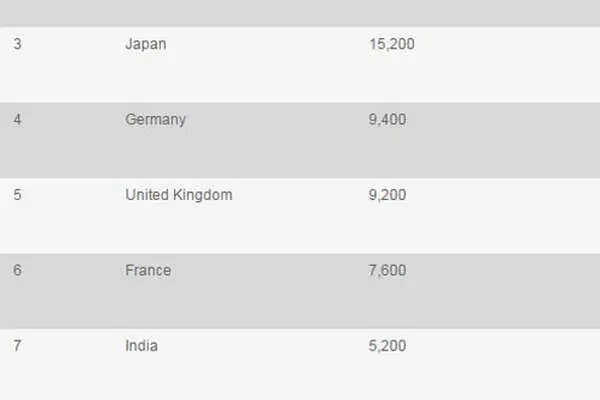
Task: Select the Germany table cell
Action: click(x=155, y=120)
